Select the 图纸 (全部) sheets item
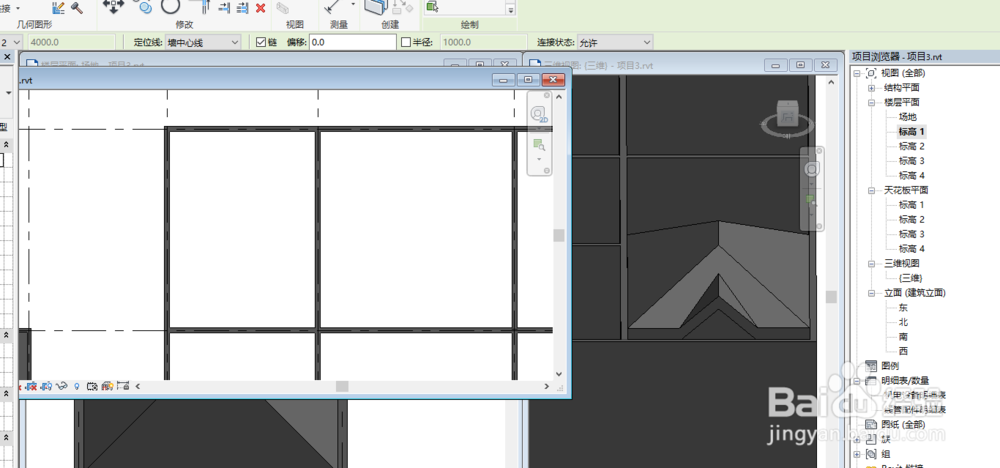 pos(903,425)
